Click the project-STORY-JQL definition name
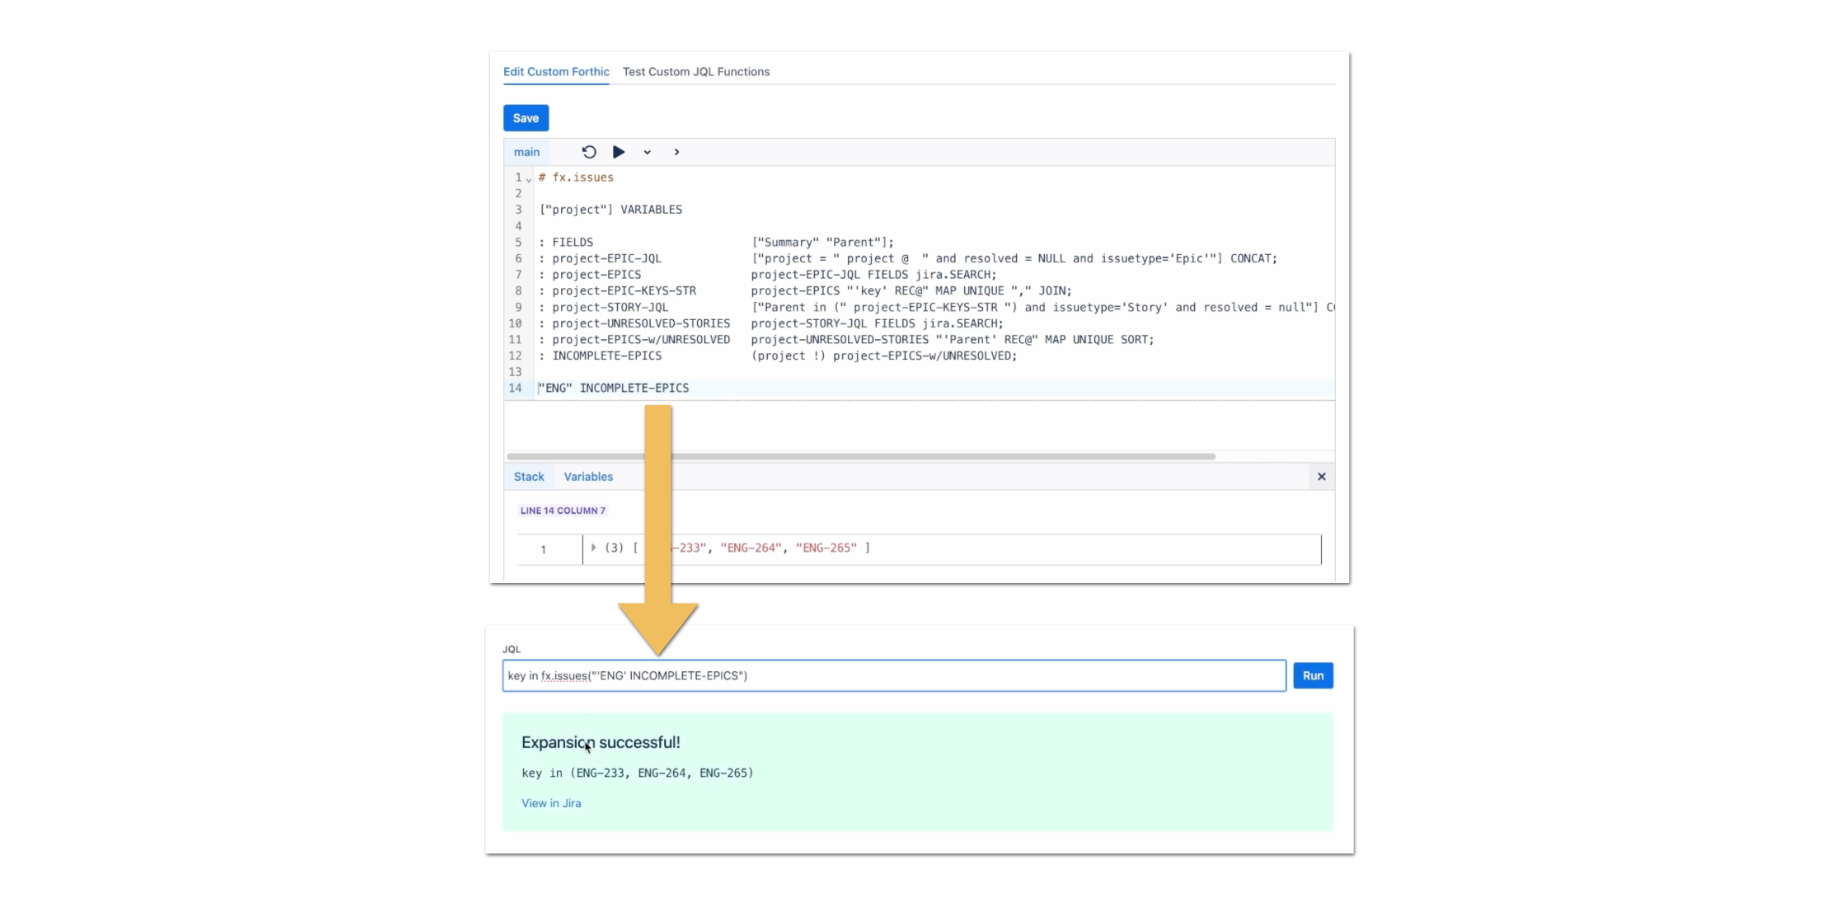 point(610,307)
